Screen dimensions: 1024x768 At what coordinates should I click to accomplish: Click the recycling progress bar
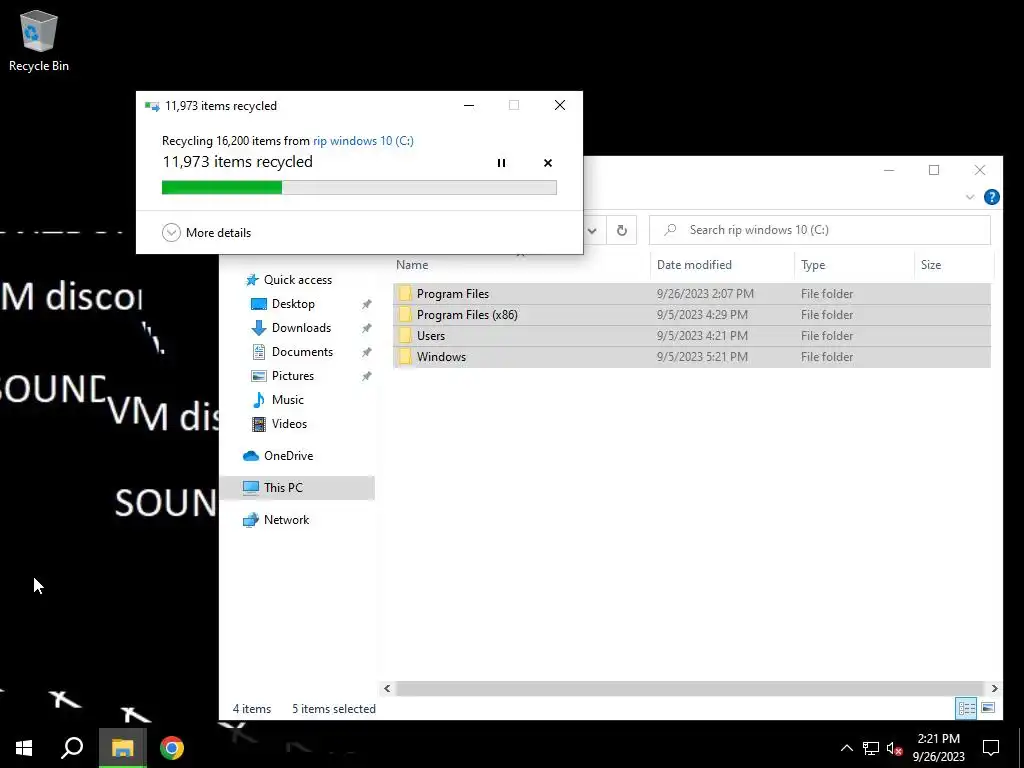[359, 187]
